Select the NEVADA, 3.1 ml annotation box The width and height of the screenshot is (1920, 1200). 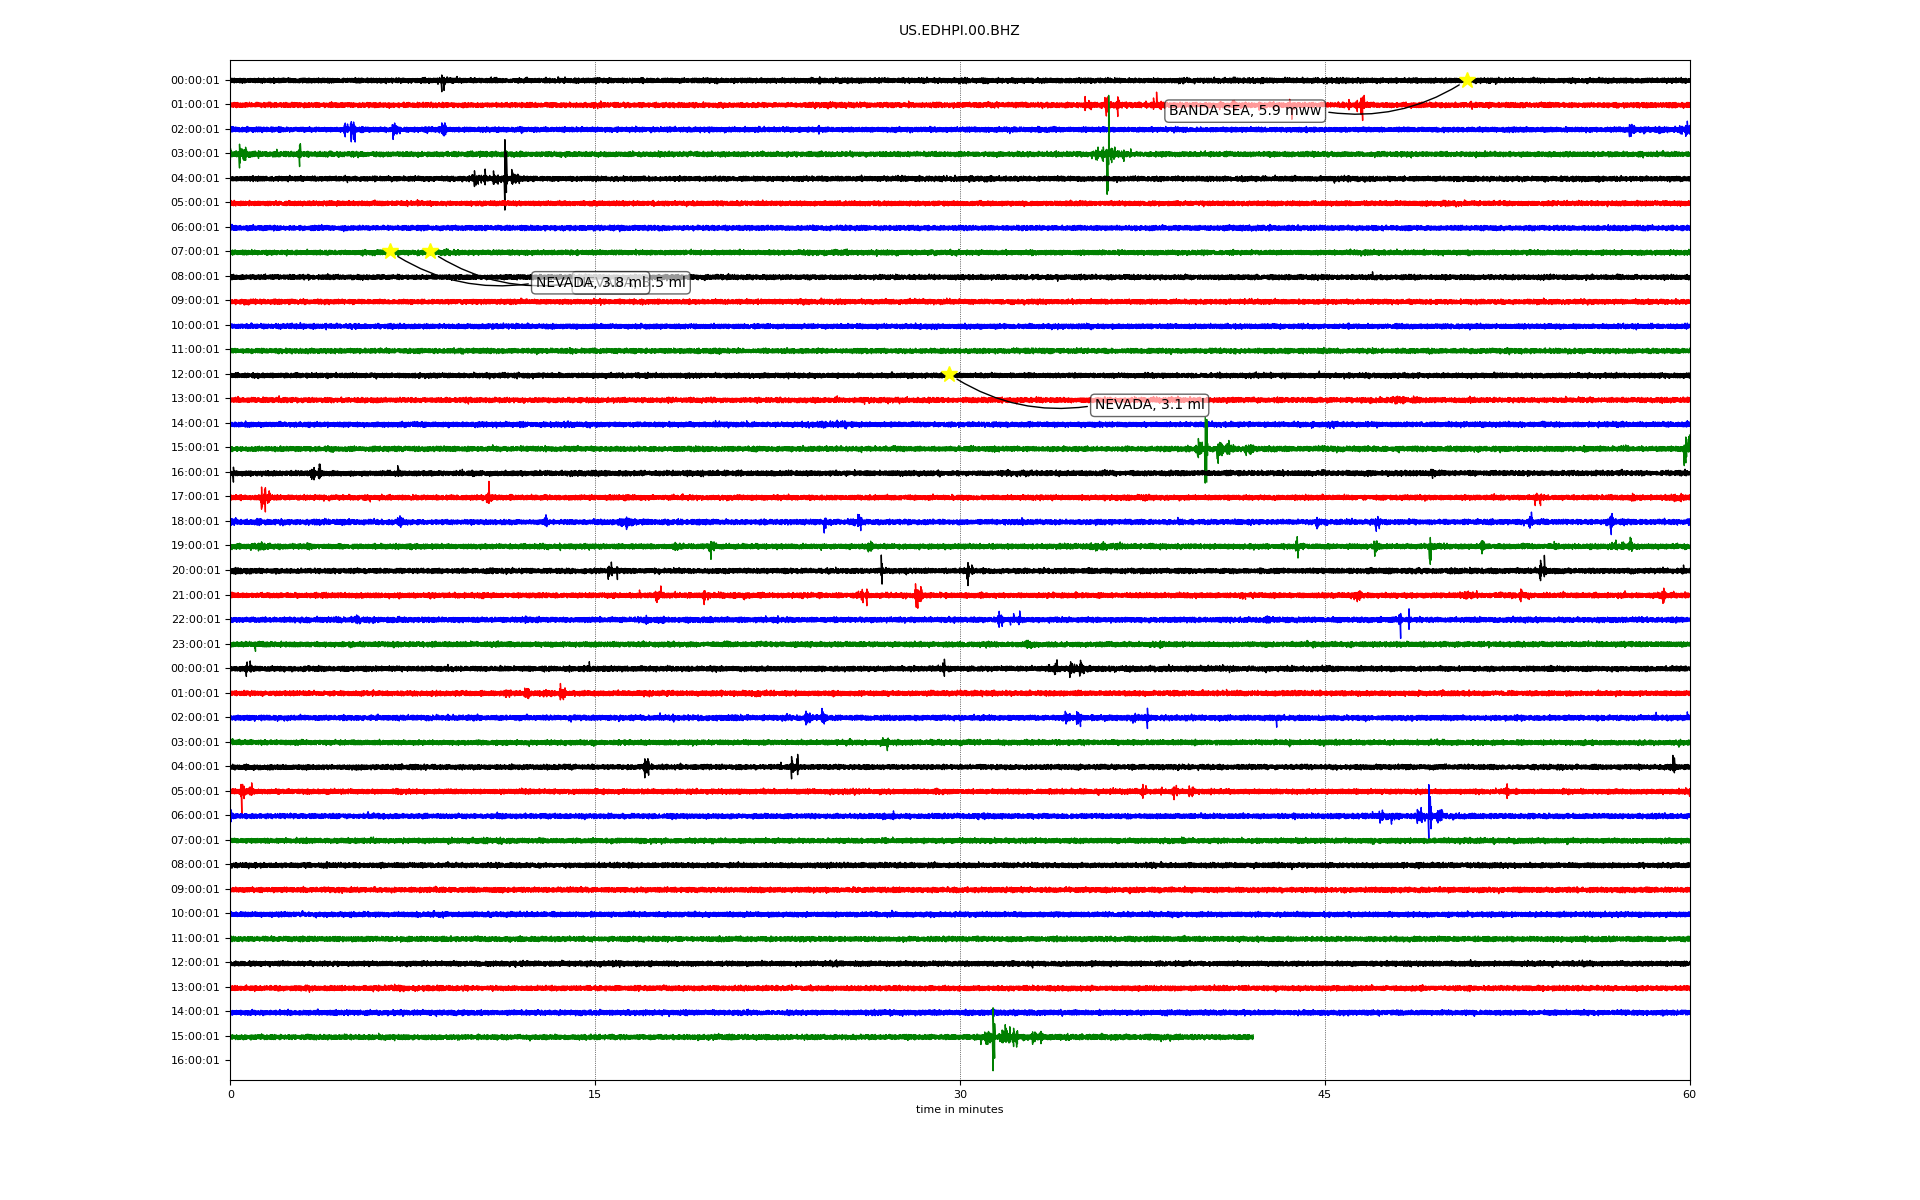(x=1149, y=405)
